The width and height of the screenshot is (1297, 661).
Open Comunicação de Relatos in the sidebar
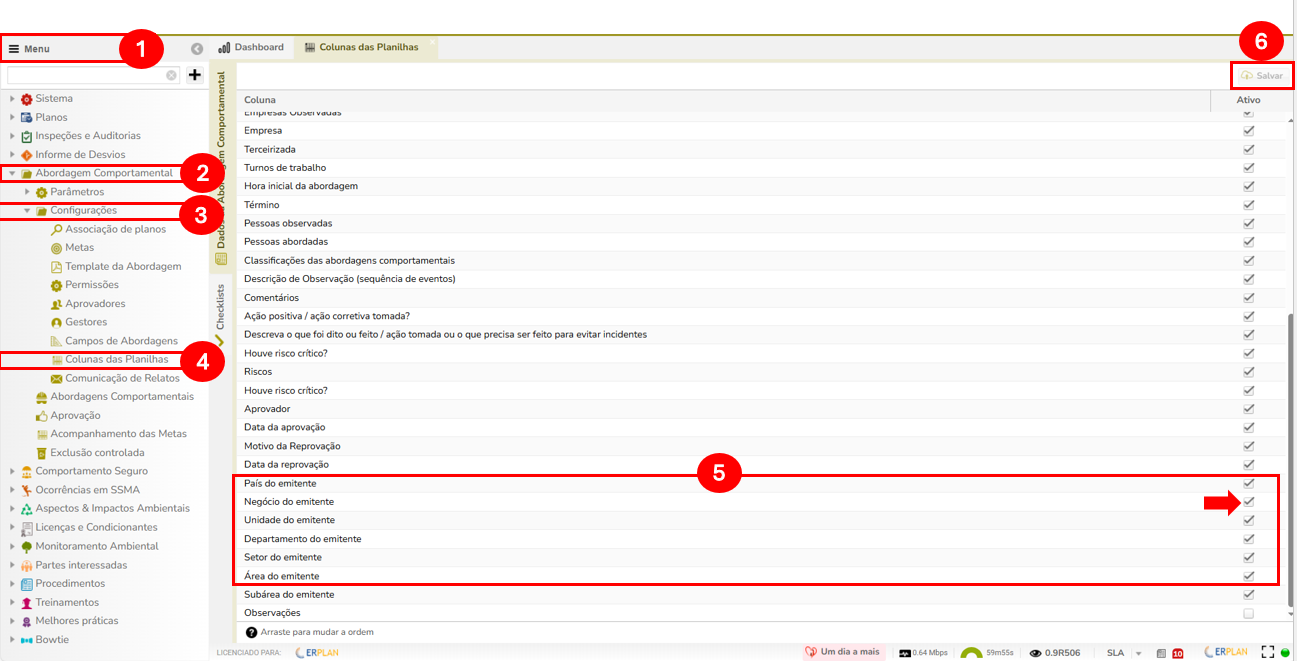click(x=122, y=378)
